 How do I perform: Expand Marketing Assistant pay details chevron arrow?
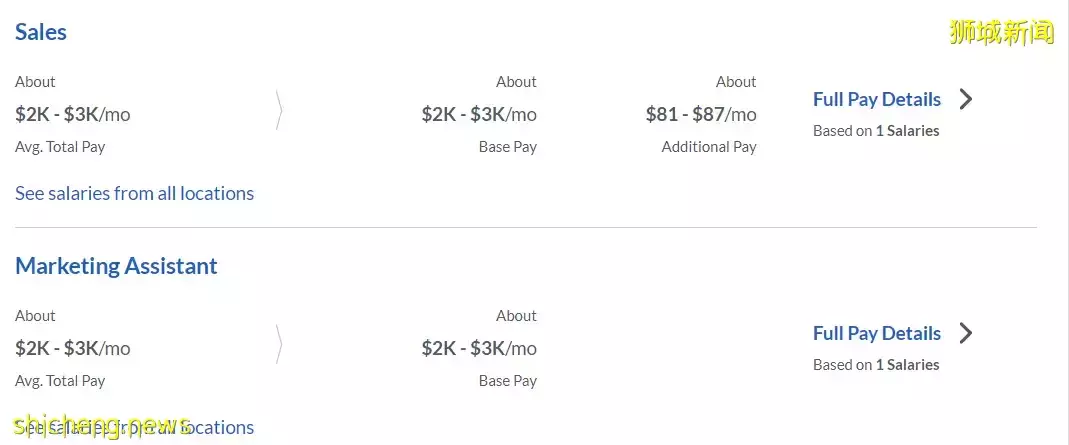pyautogui.click(x=966, y=333)
